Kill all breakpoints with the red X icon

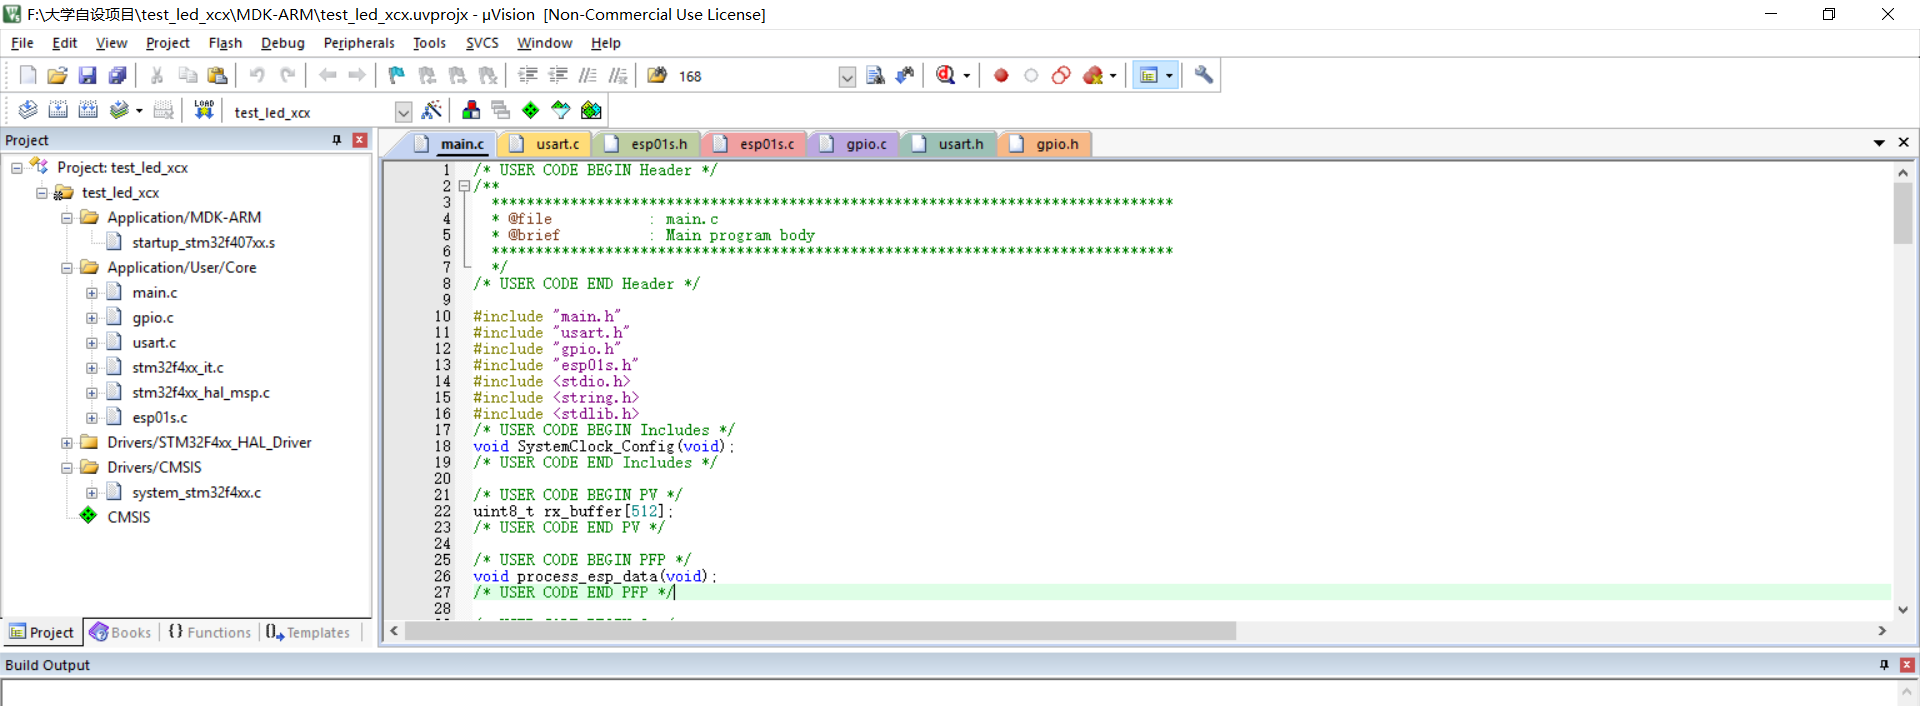pos(1093,75)
